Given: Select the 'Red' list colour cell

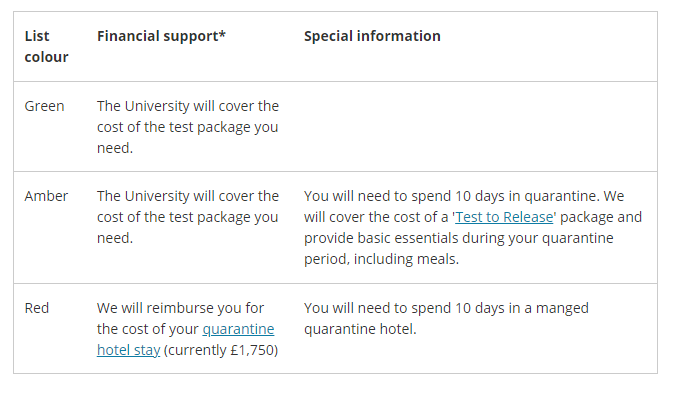Looking at the screenshot, I should 37,308.
